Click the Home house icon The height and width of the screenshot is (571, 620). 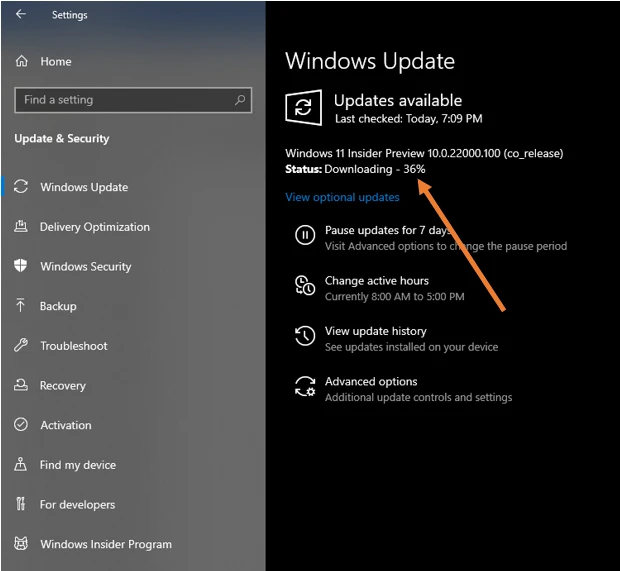point(21,61)
